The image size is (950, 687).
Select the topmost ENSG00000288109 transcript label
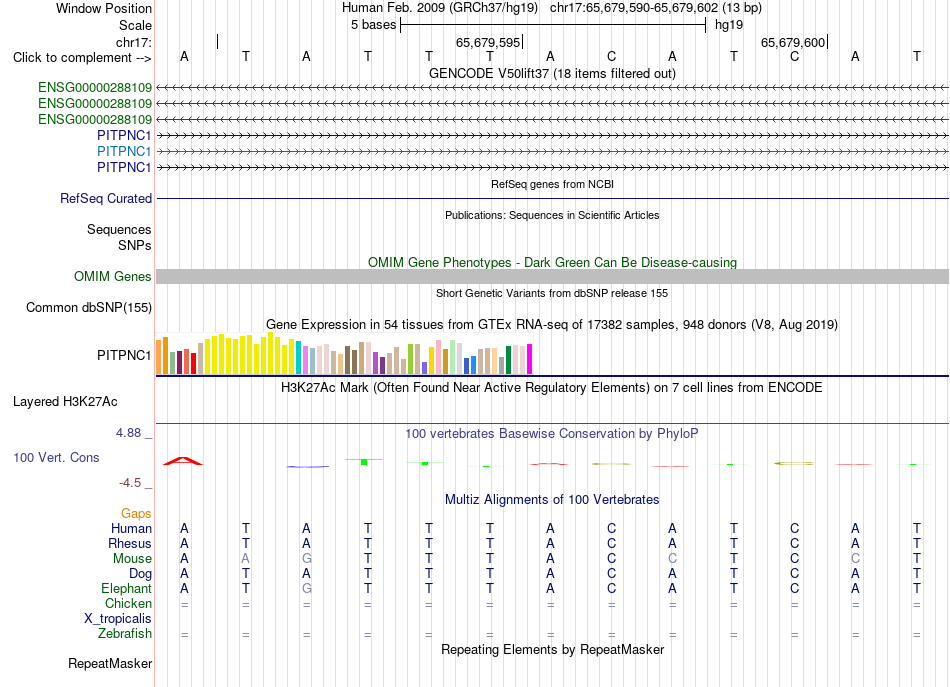[95, 87]
